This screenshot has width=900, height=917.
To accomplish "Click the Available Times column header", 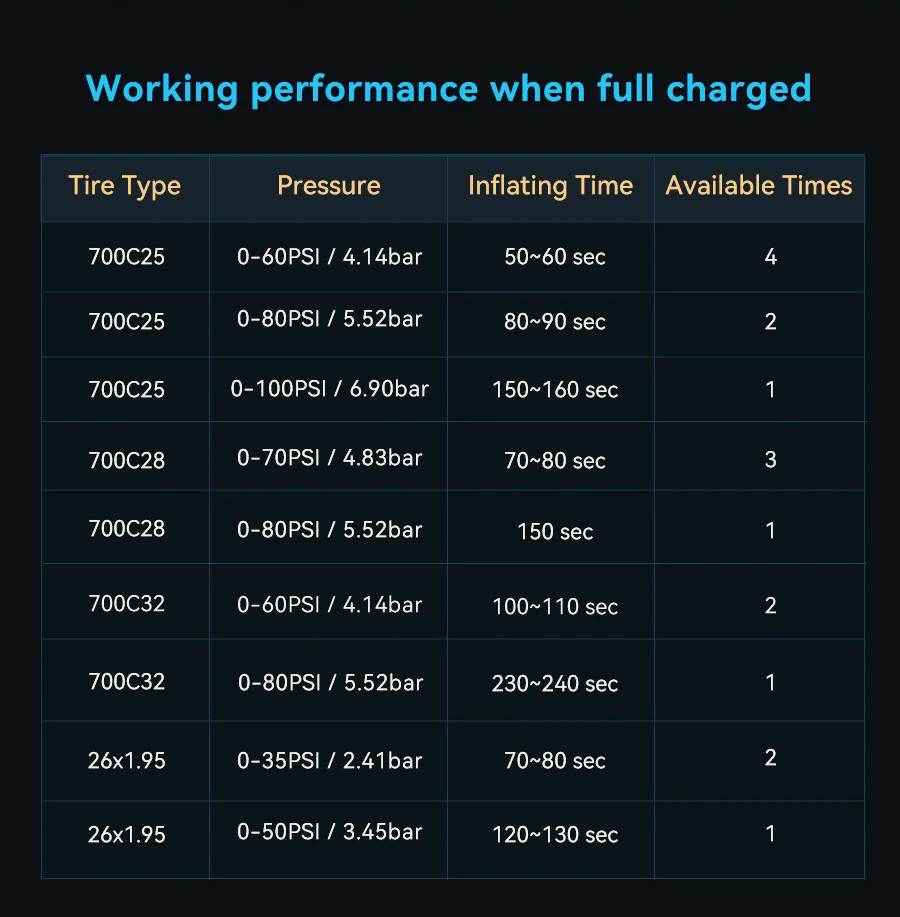I will (x=759, y=186).
